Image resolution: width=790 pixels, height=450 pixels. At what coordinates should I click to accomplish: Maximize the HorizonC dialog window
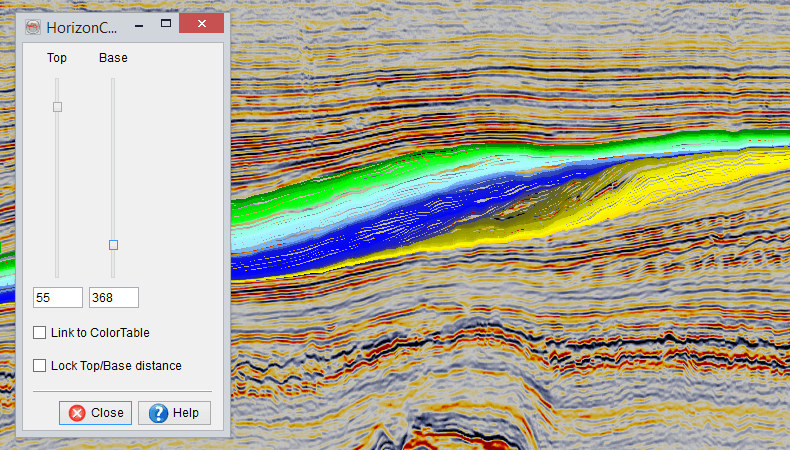point(165,24)
